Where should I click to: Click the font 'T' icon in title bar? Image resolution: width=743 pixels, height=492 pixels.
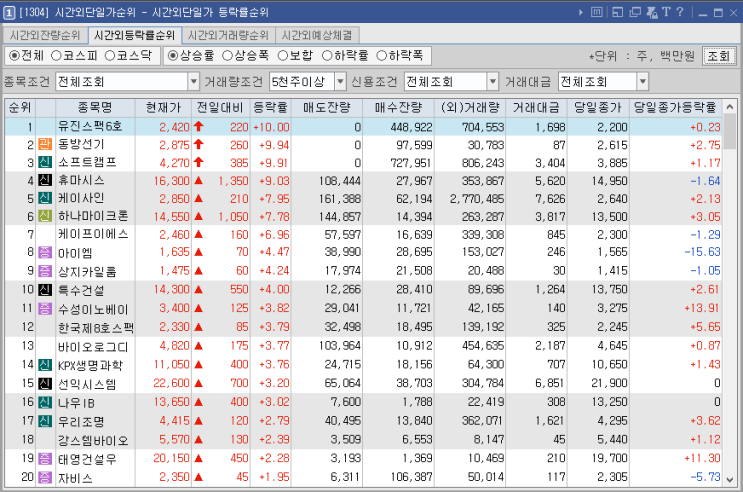pos(666,12)
